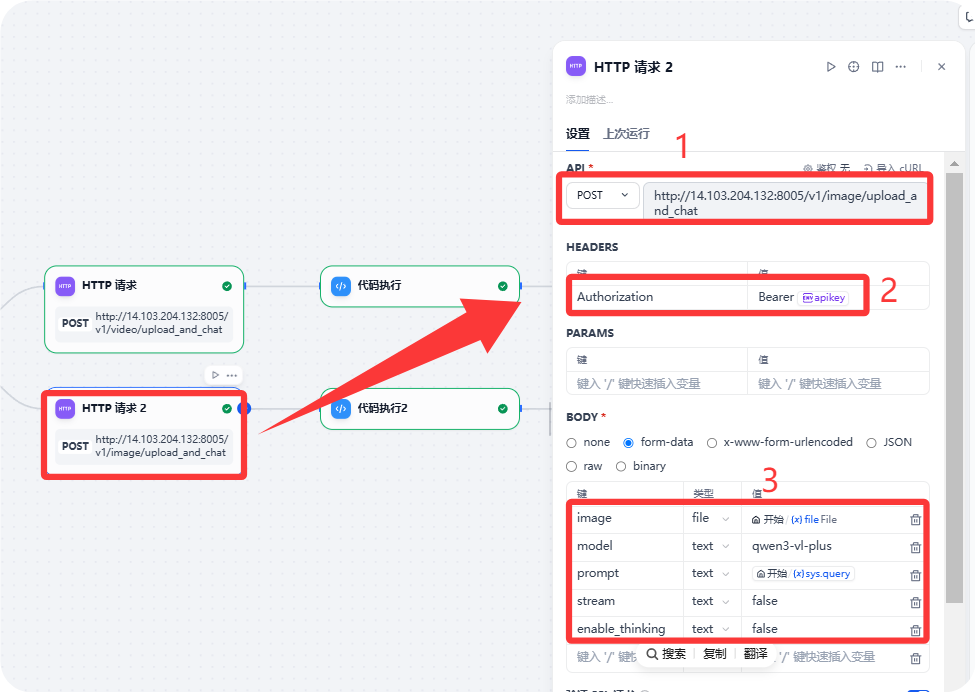Click the HTTP 请求 node purple icon on canvas
This screenshot has width=975, height=692.
65,286
